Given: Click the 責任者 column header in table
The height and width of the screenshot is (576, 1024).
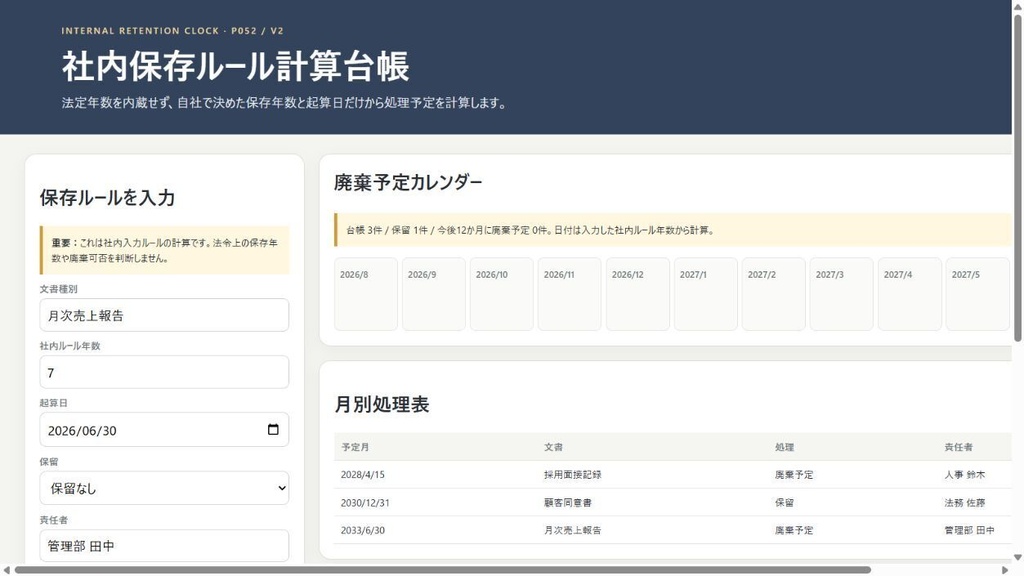Looking at the screenshot, I should (x=958, y=447).
